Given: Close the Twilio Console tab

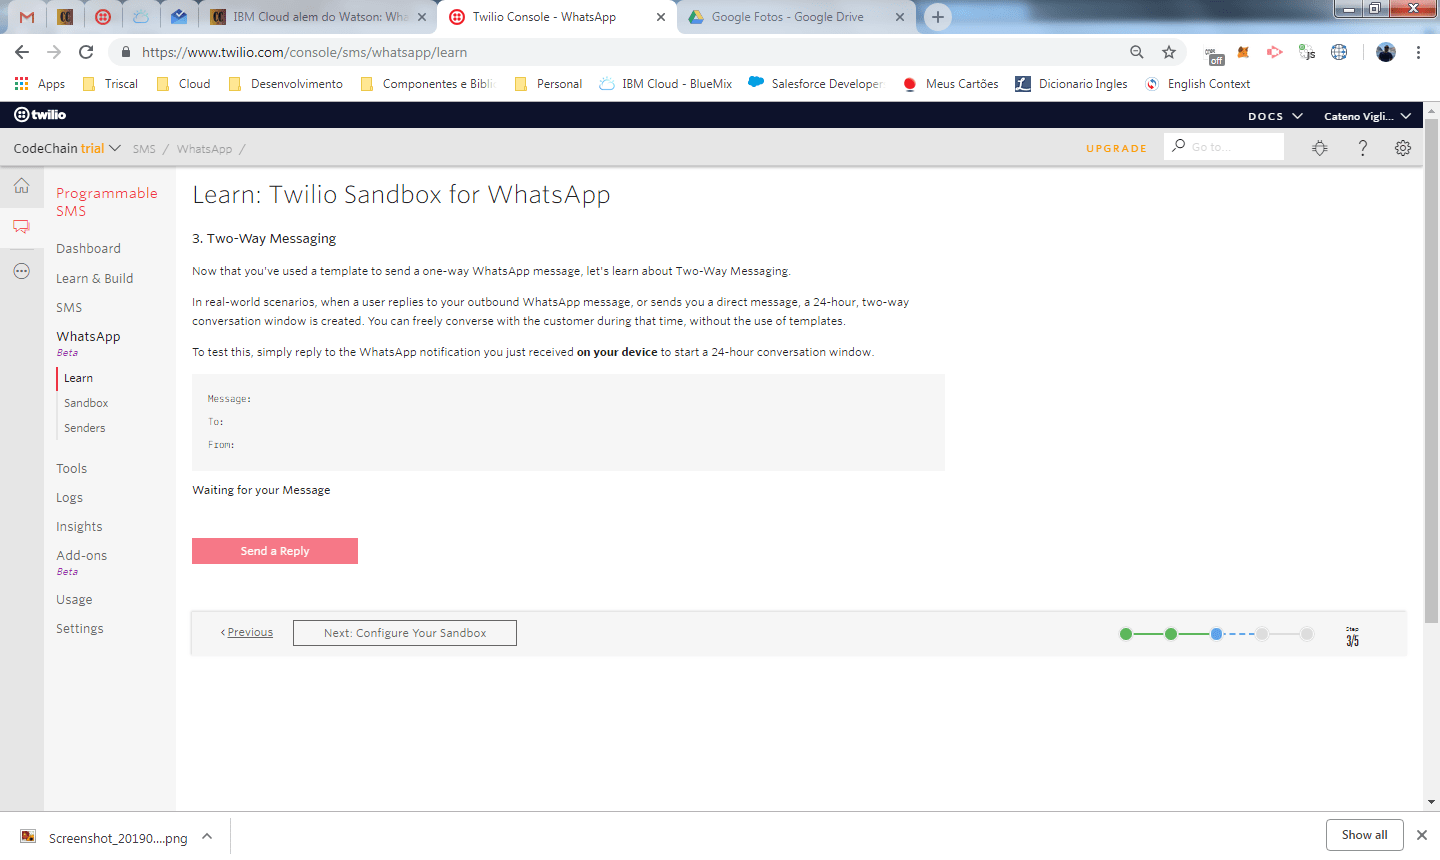Looking at the screenshot, I should pyautogui.click(x=661, y=17).
